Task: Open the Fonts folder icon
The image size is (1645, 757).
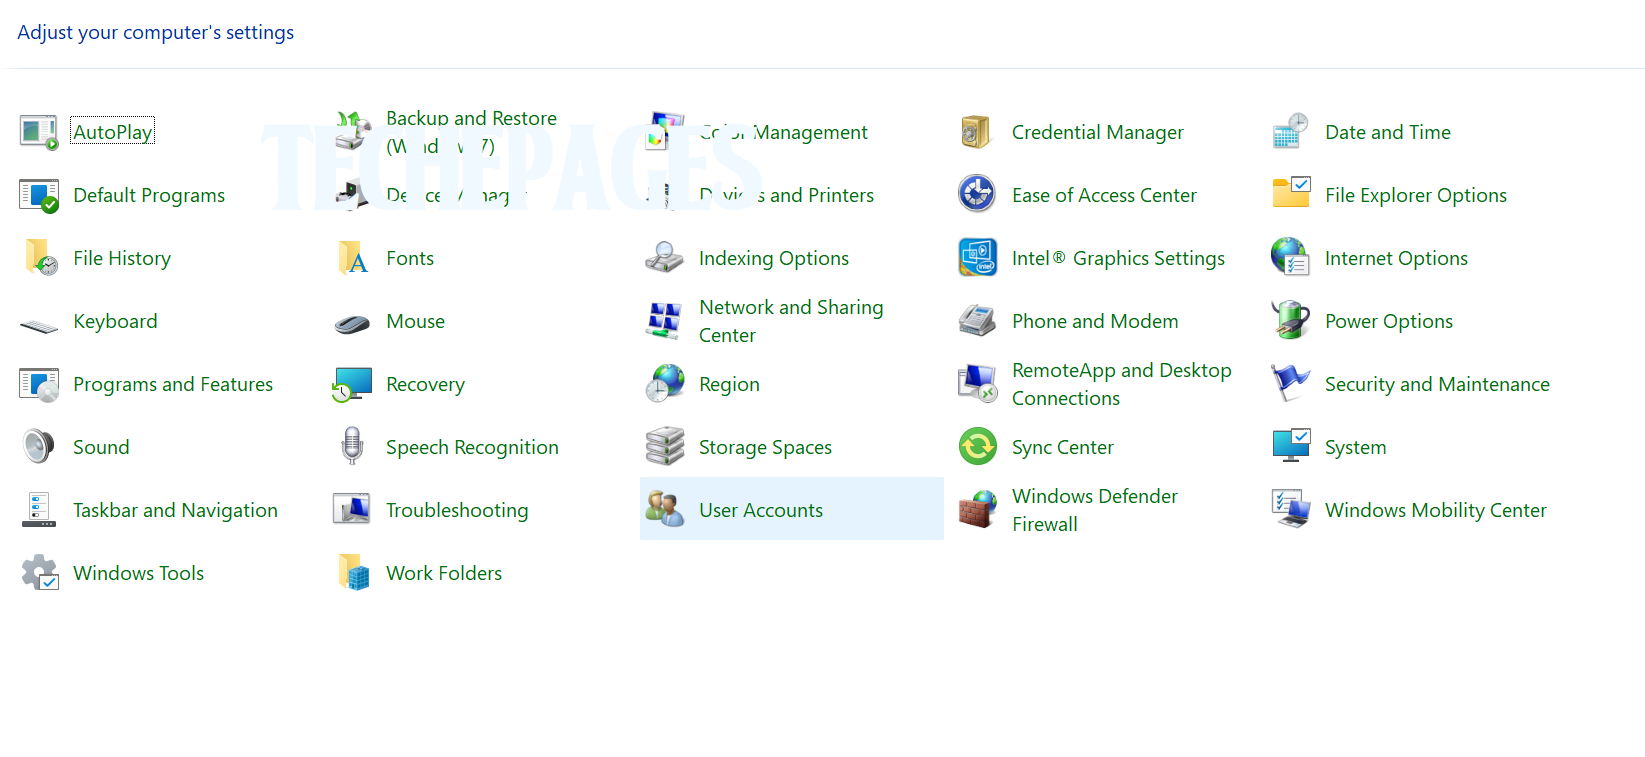Action: 352,258
